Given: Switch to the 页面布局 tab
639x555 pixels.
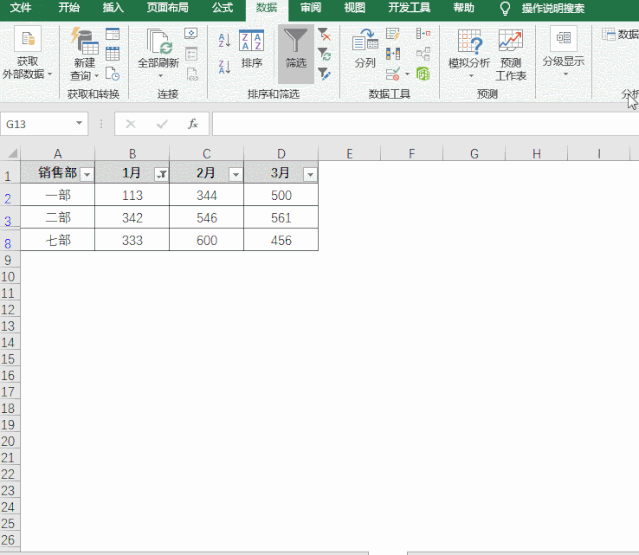Looking at the screenshot, I should pyautogui.click(x=167, y=8).
